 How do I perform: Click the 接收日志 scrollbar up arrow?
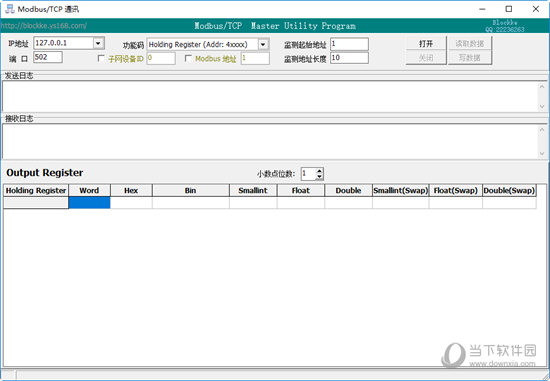pos(542,130)
